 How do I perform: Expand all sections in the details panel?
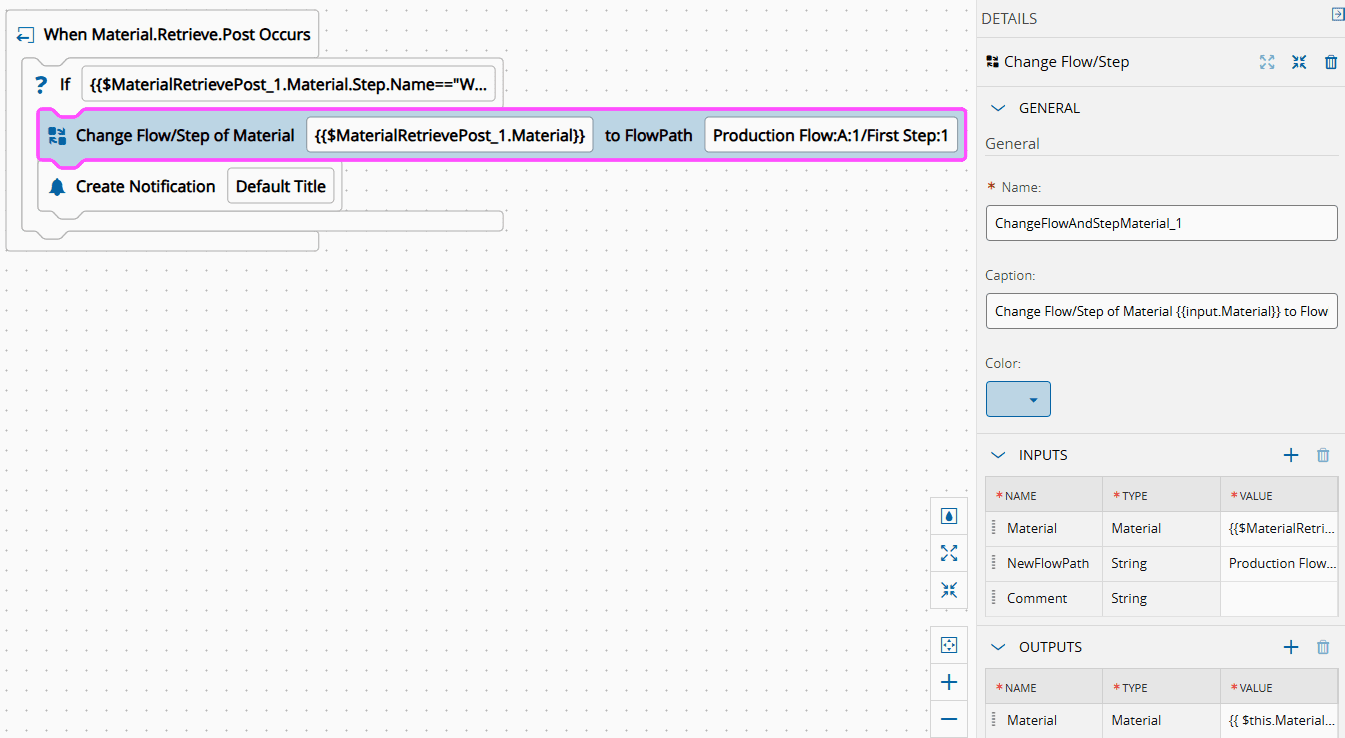1267,62
